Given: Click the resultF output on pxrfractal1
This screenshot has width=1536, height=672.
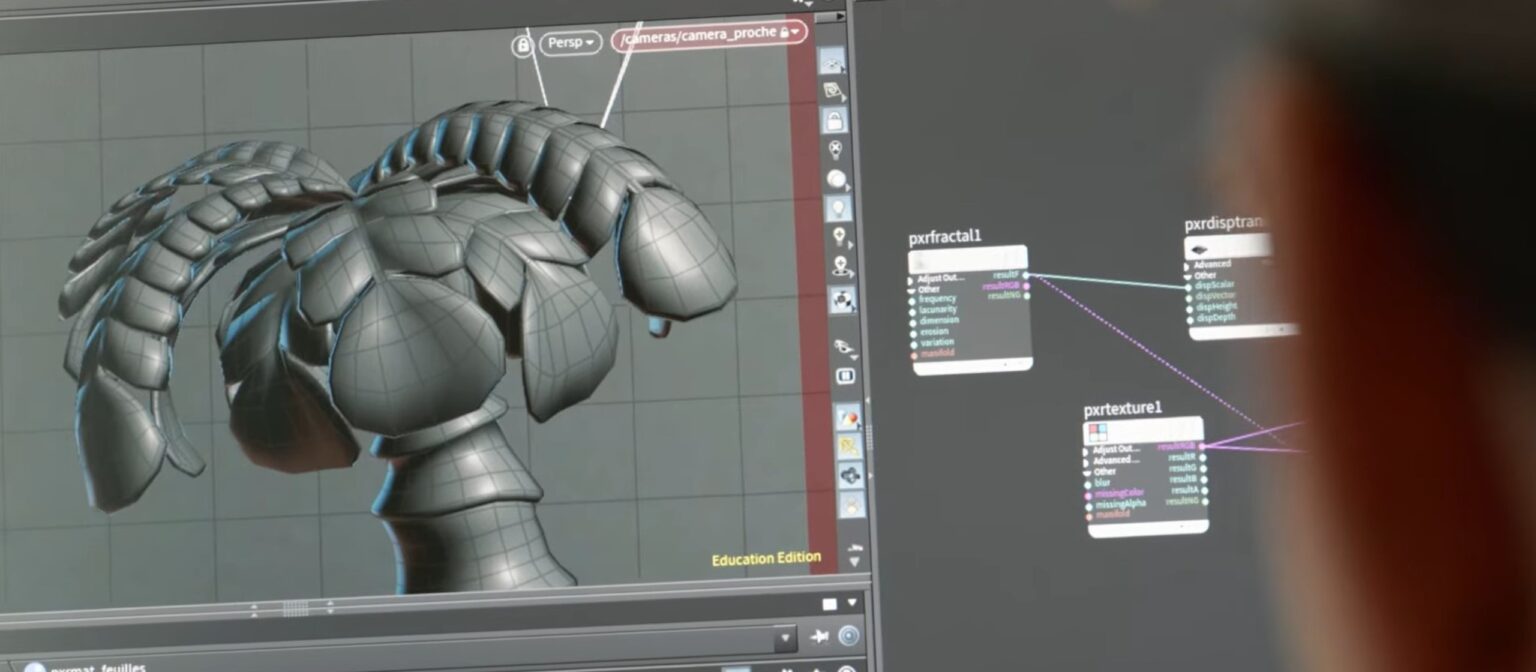Looking at the screenshot, I should [1027, 274].
